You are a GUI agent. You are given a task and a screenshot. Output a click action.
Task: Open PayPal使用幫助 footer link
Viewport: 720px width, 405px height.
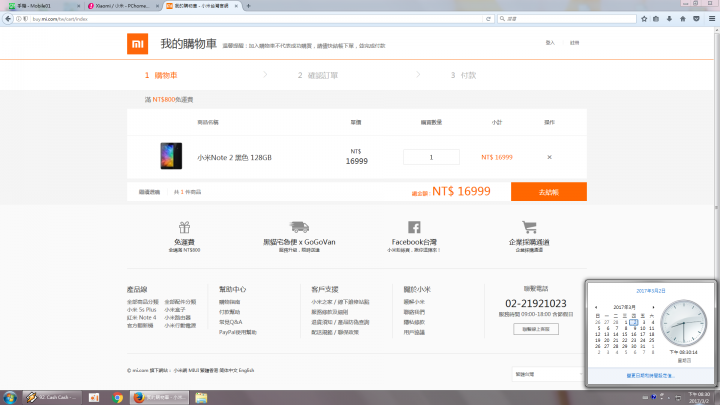coord(238,332)
